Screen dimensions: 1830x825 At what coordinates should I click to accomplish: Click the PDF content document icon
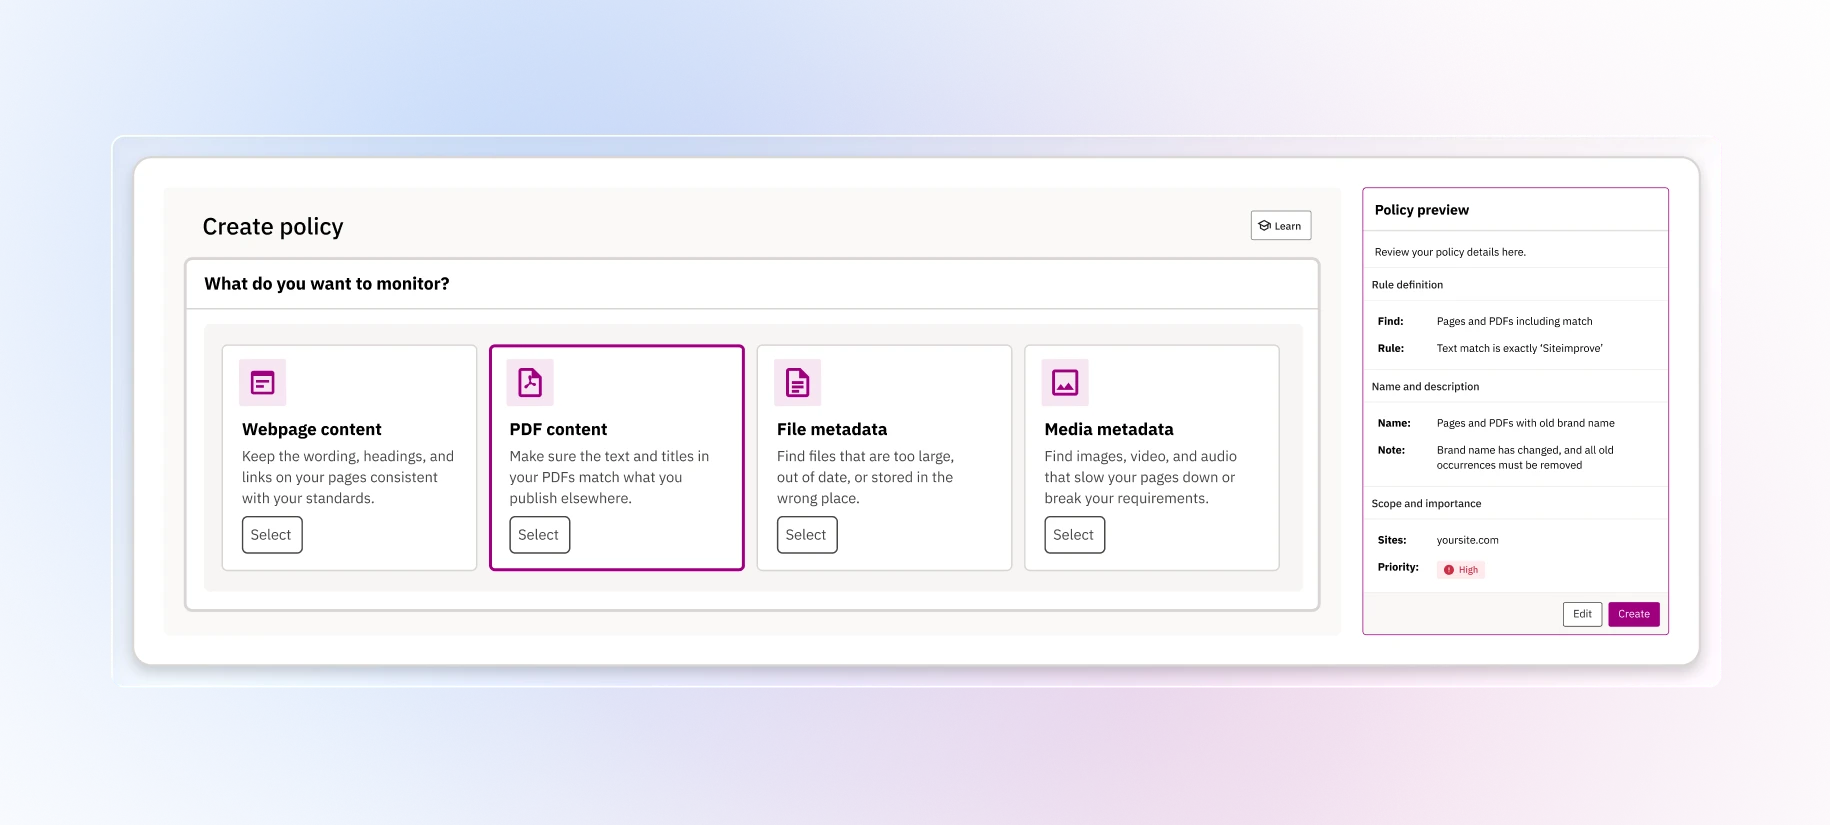point(530,382)
